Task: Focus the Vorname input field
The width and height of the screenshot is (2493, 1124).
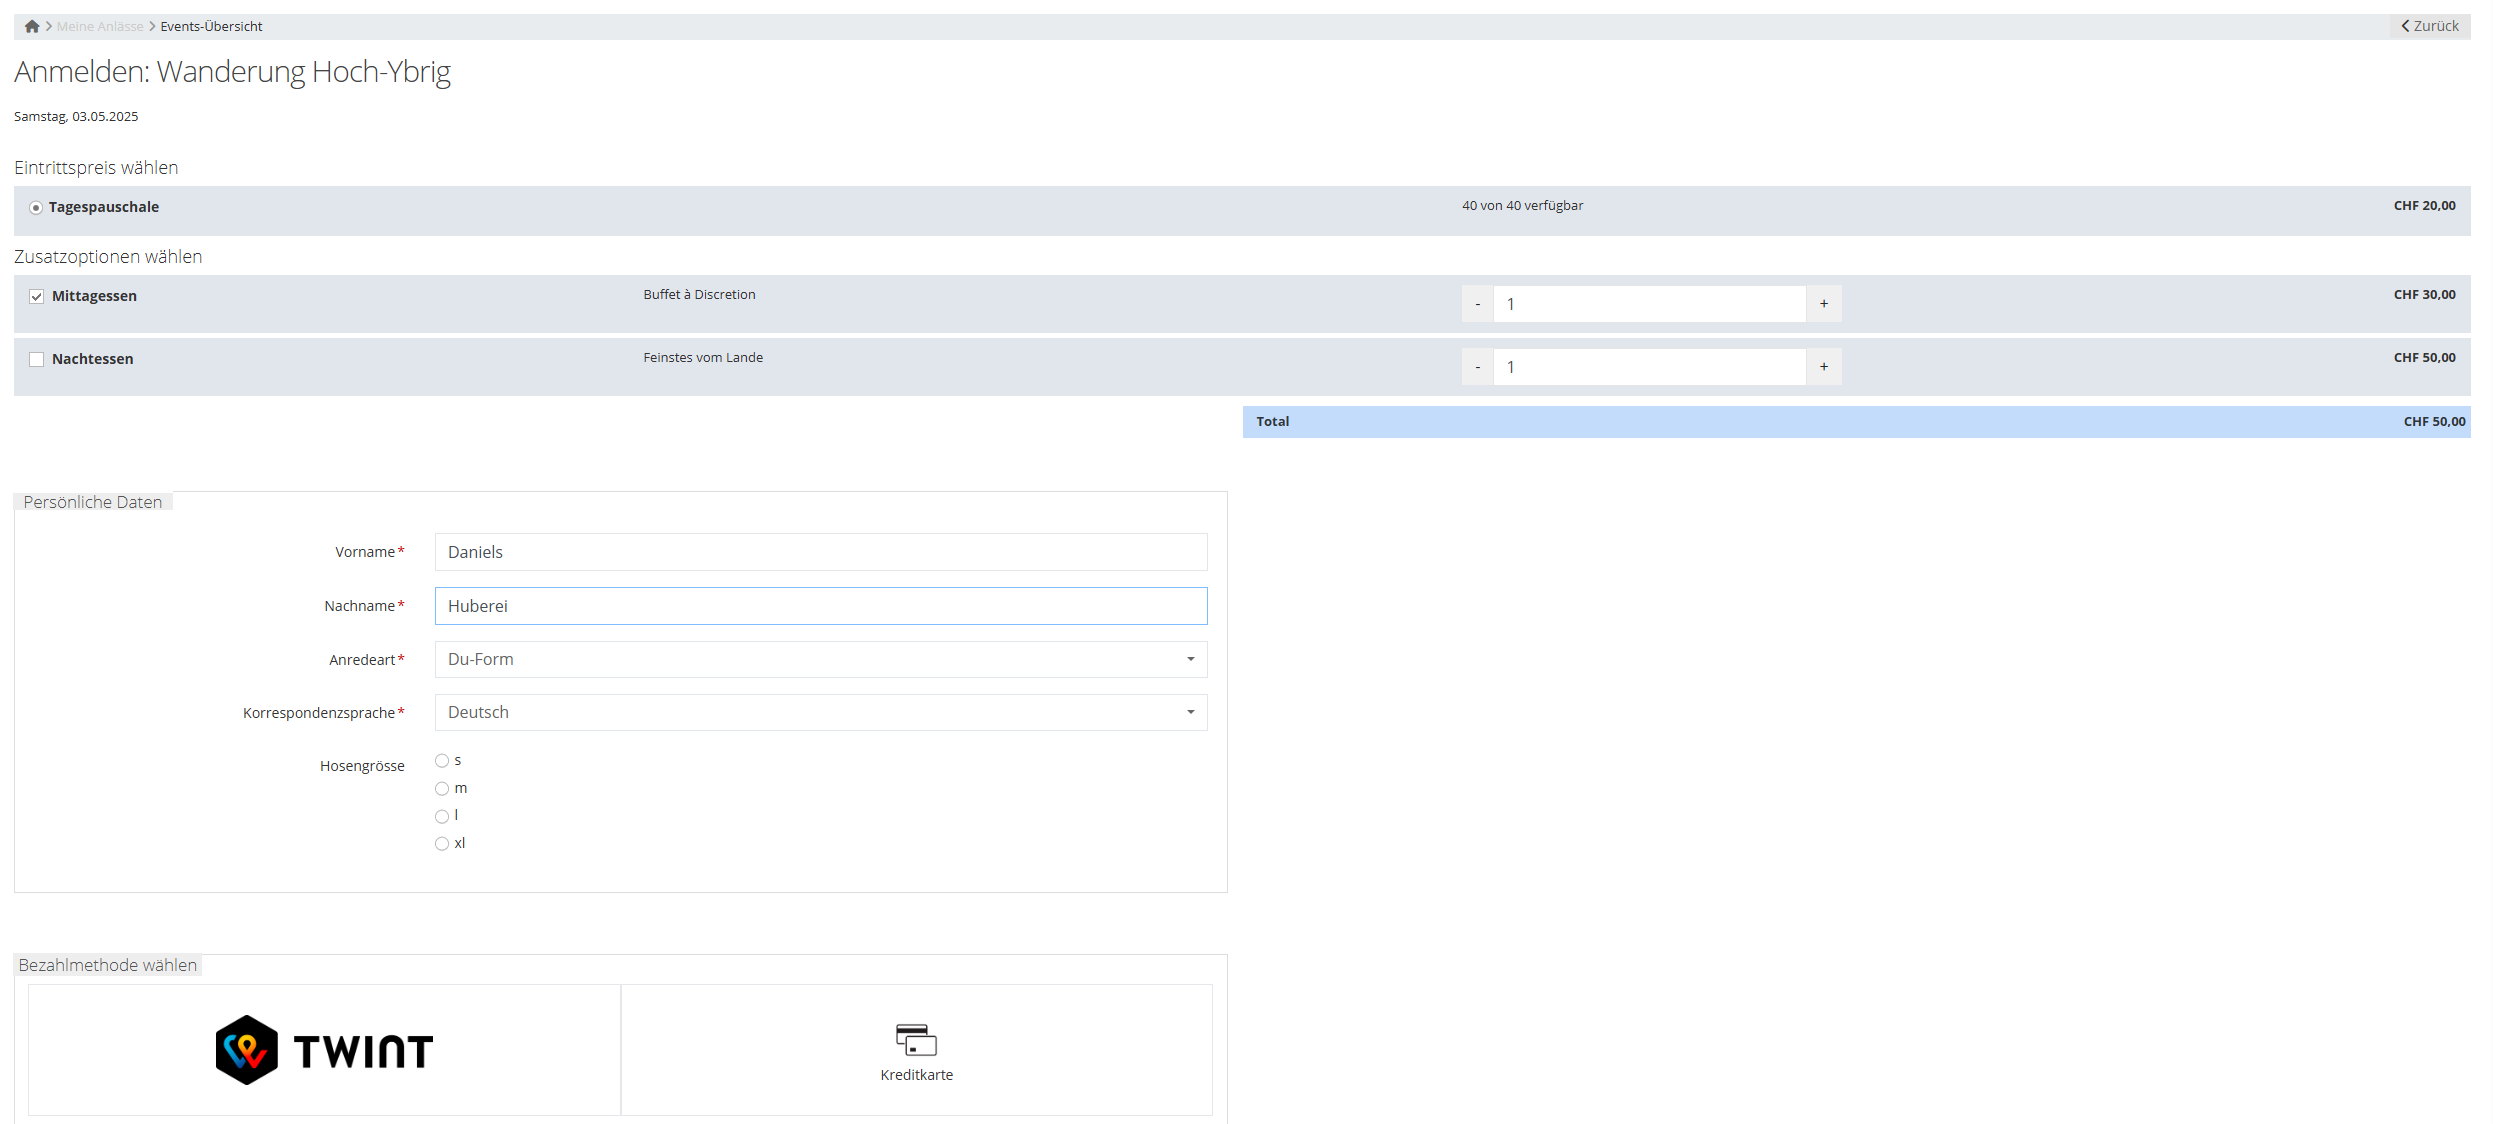Action: (820, 552)
